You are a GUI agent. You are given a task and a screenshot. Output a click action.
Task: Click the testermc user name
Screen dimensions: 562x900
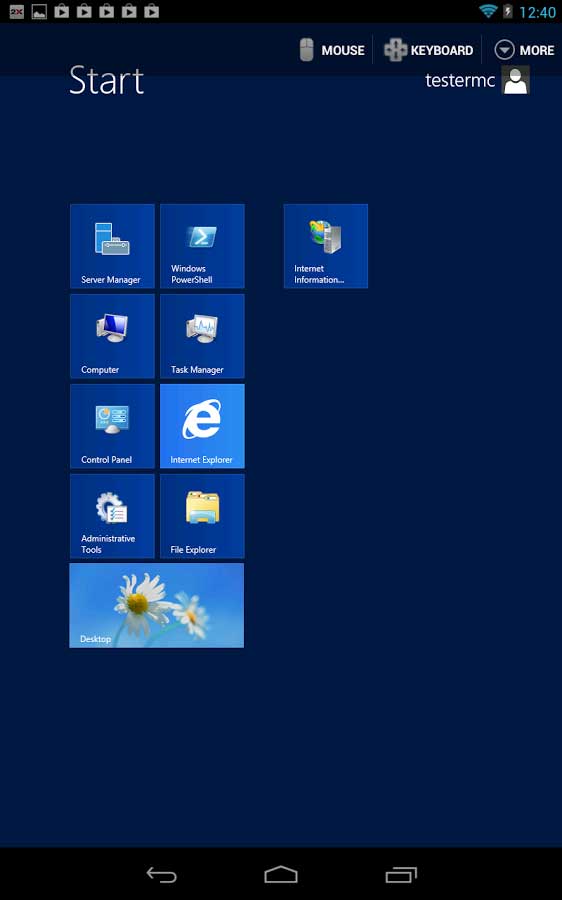point(460,80)
